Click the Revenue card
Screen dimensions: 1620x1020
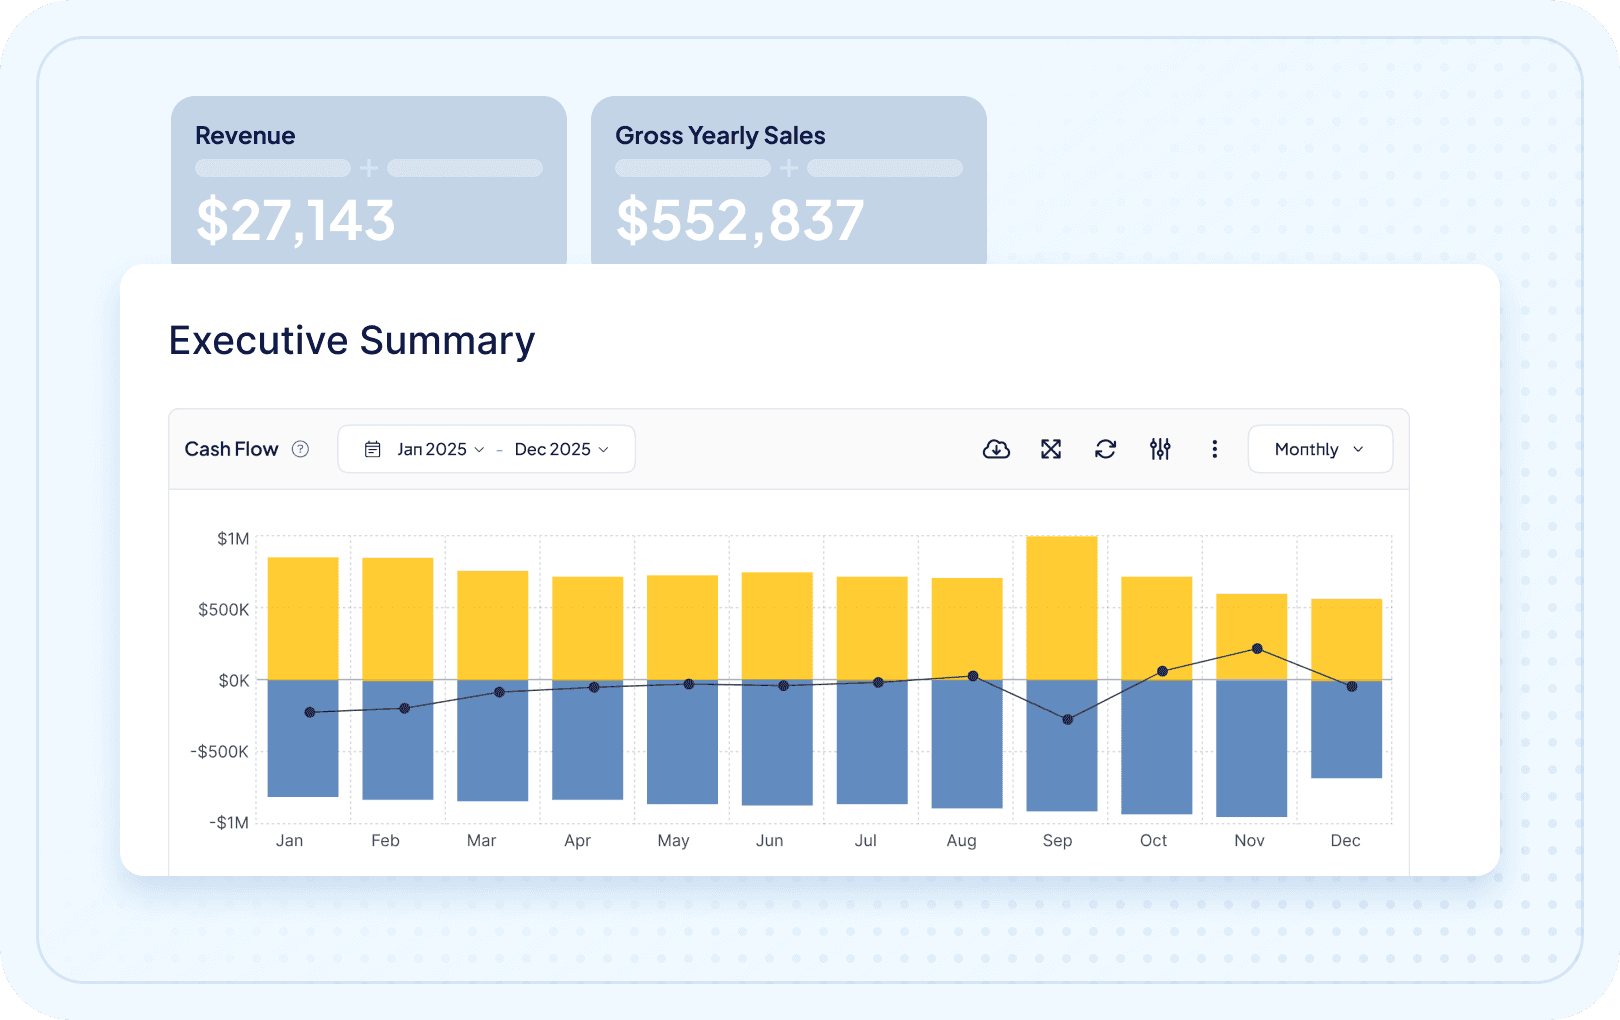point(369,180)
